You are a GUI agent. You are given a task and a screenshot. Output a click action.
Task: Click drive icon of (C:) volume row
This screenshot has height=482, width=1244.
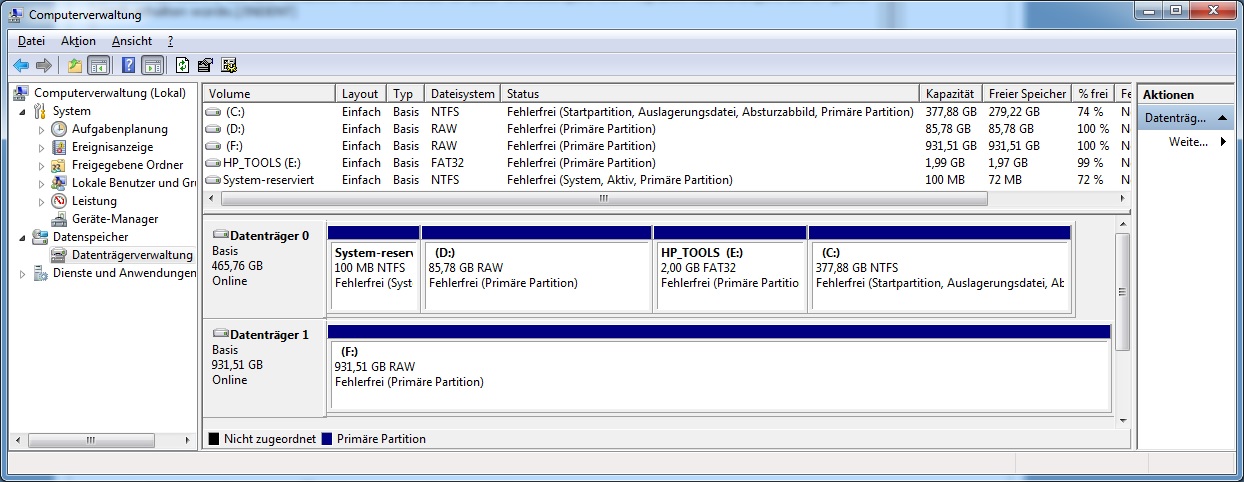click(214, 112)
